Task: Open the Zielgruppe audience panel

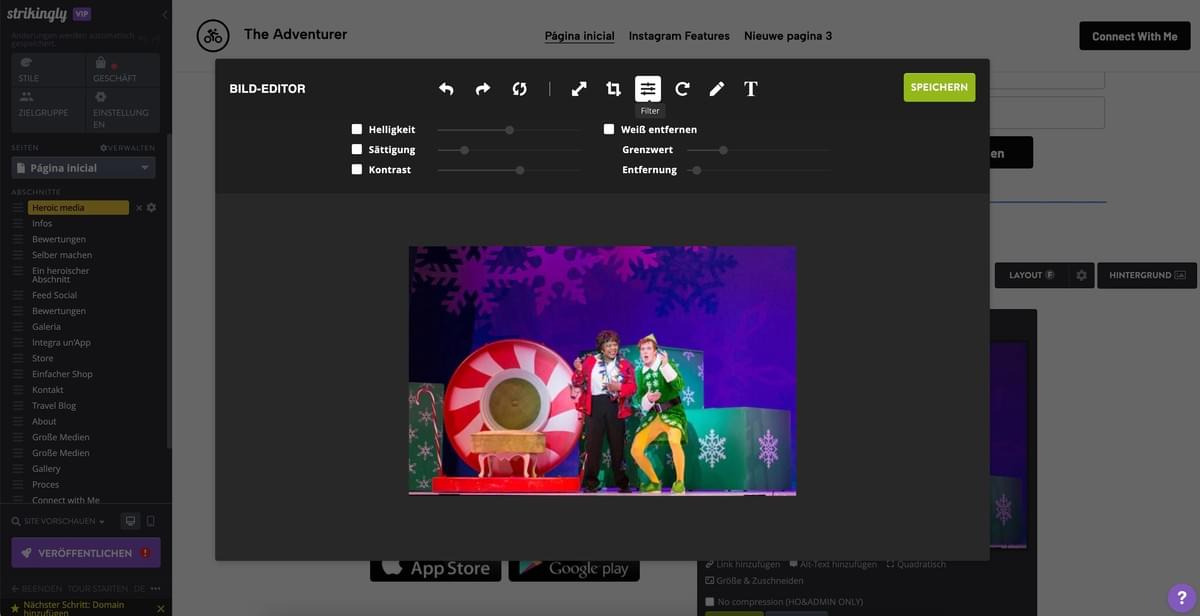Action: point(48,110)
